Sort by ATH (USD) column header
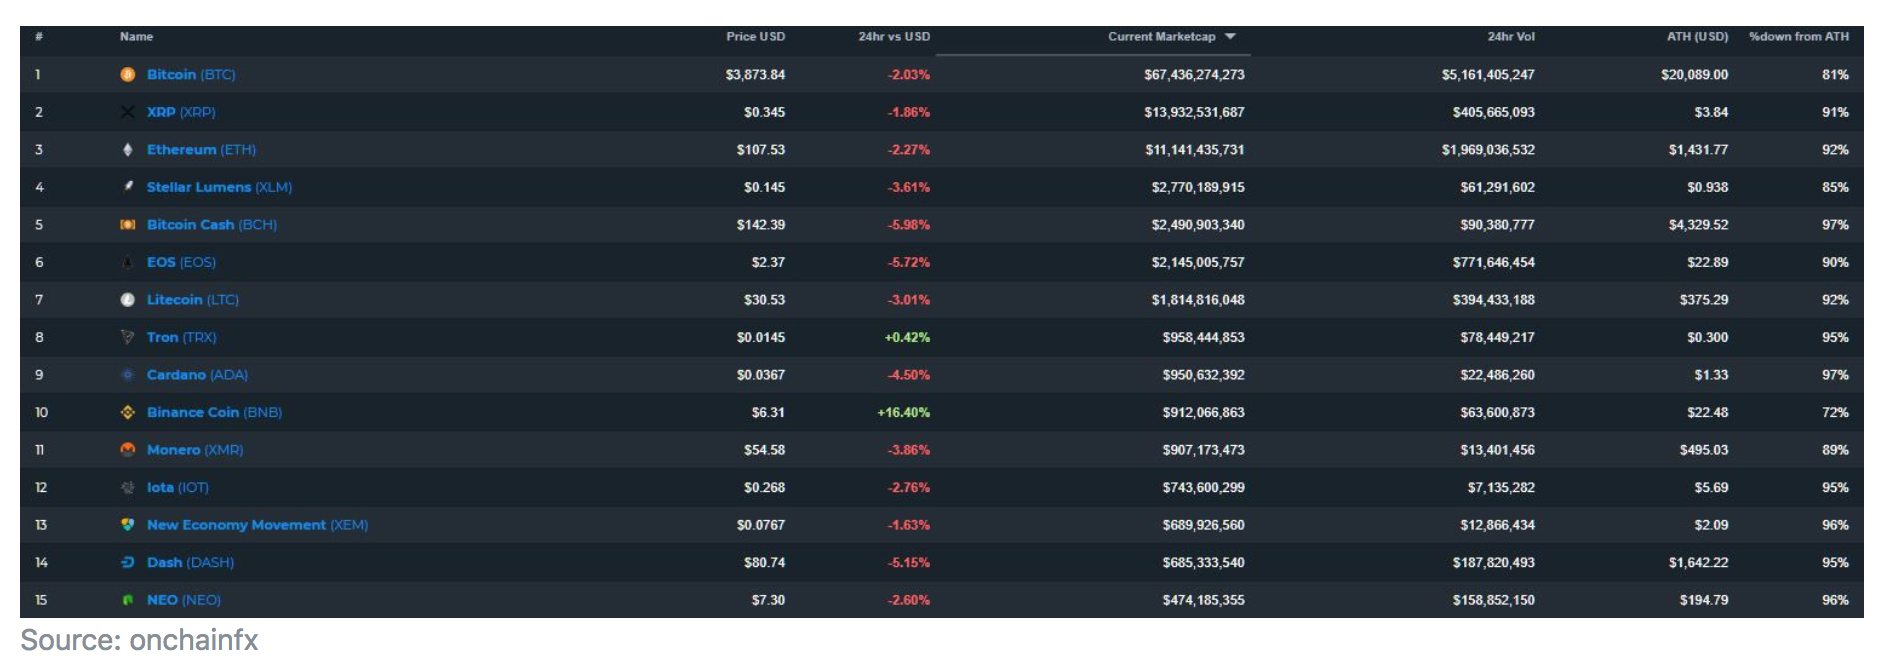Image resolution: width=1880 pixels, height=658 pixels. point(1697,37)
